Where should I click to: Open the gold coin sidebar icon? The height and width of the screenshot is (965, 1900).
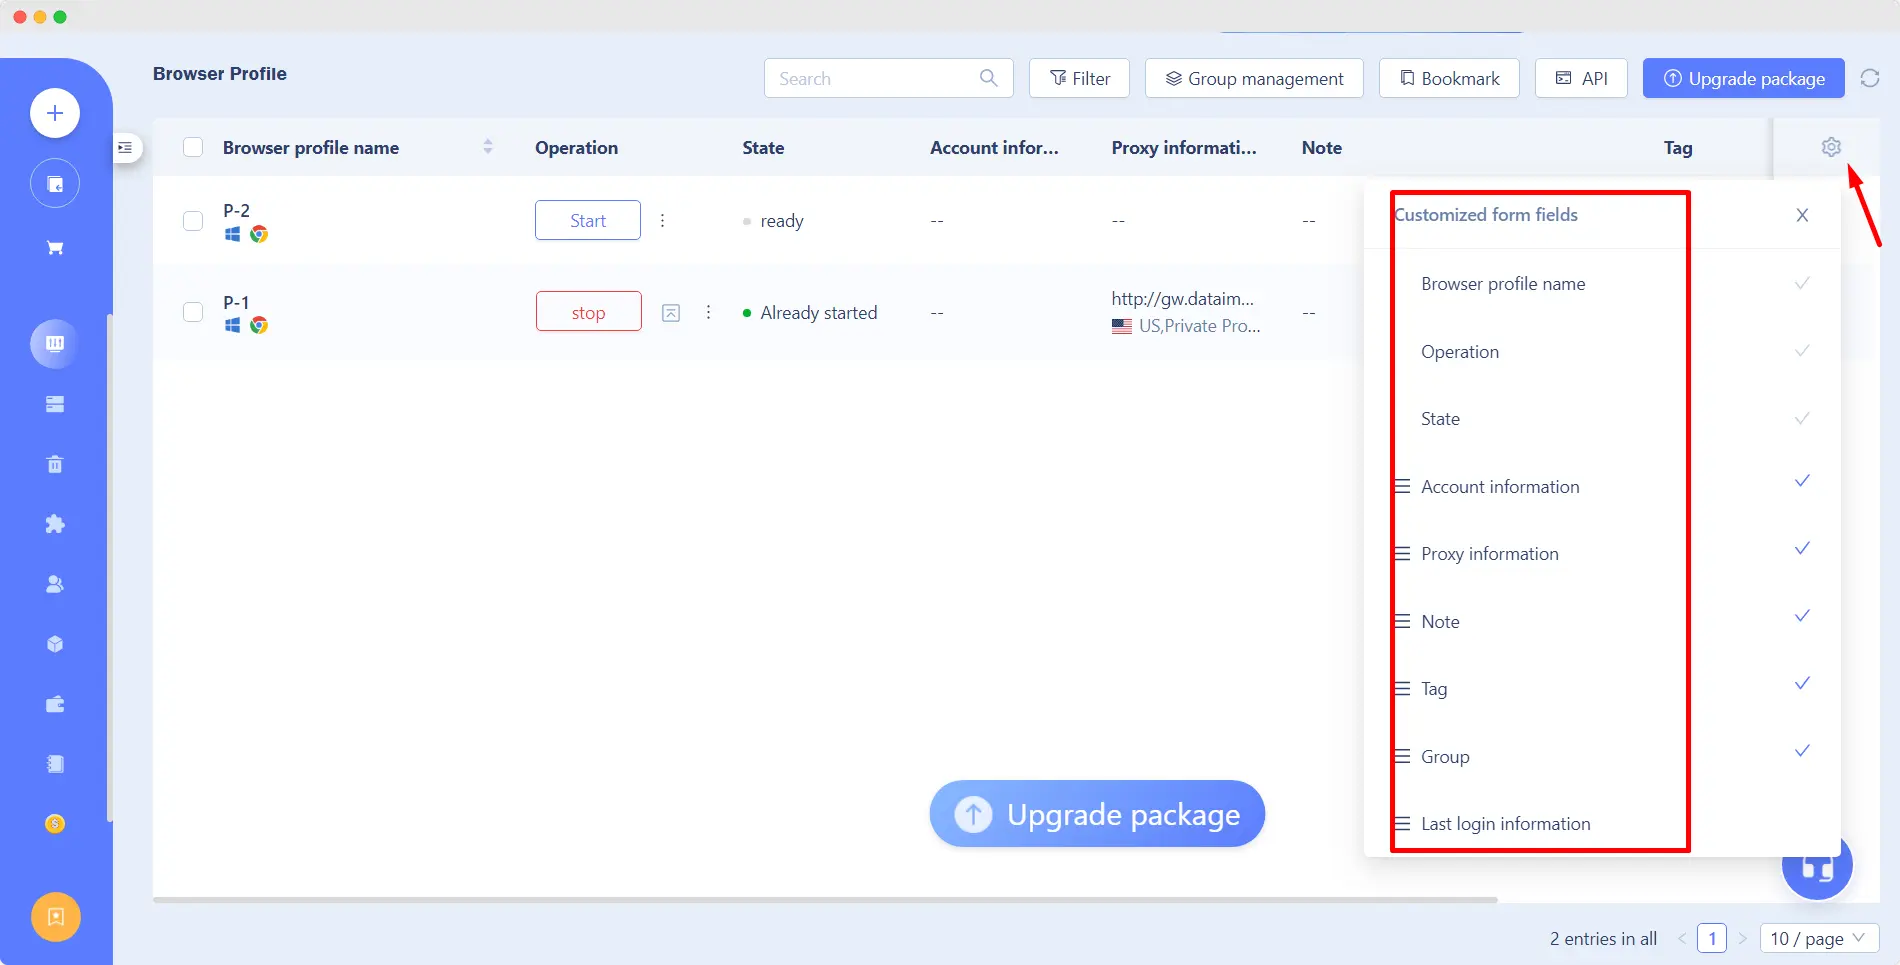(x=55, y=824)
